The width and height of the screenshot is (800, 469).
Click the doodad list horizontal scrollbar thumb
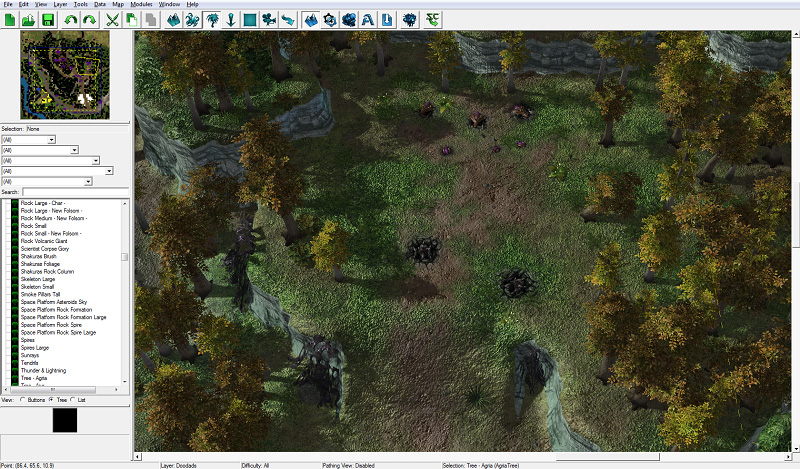[53, 389]
